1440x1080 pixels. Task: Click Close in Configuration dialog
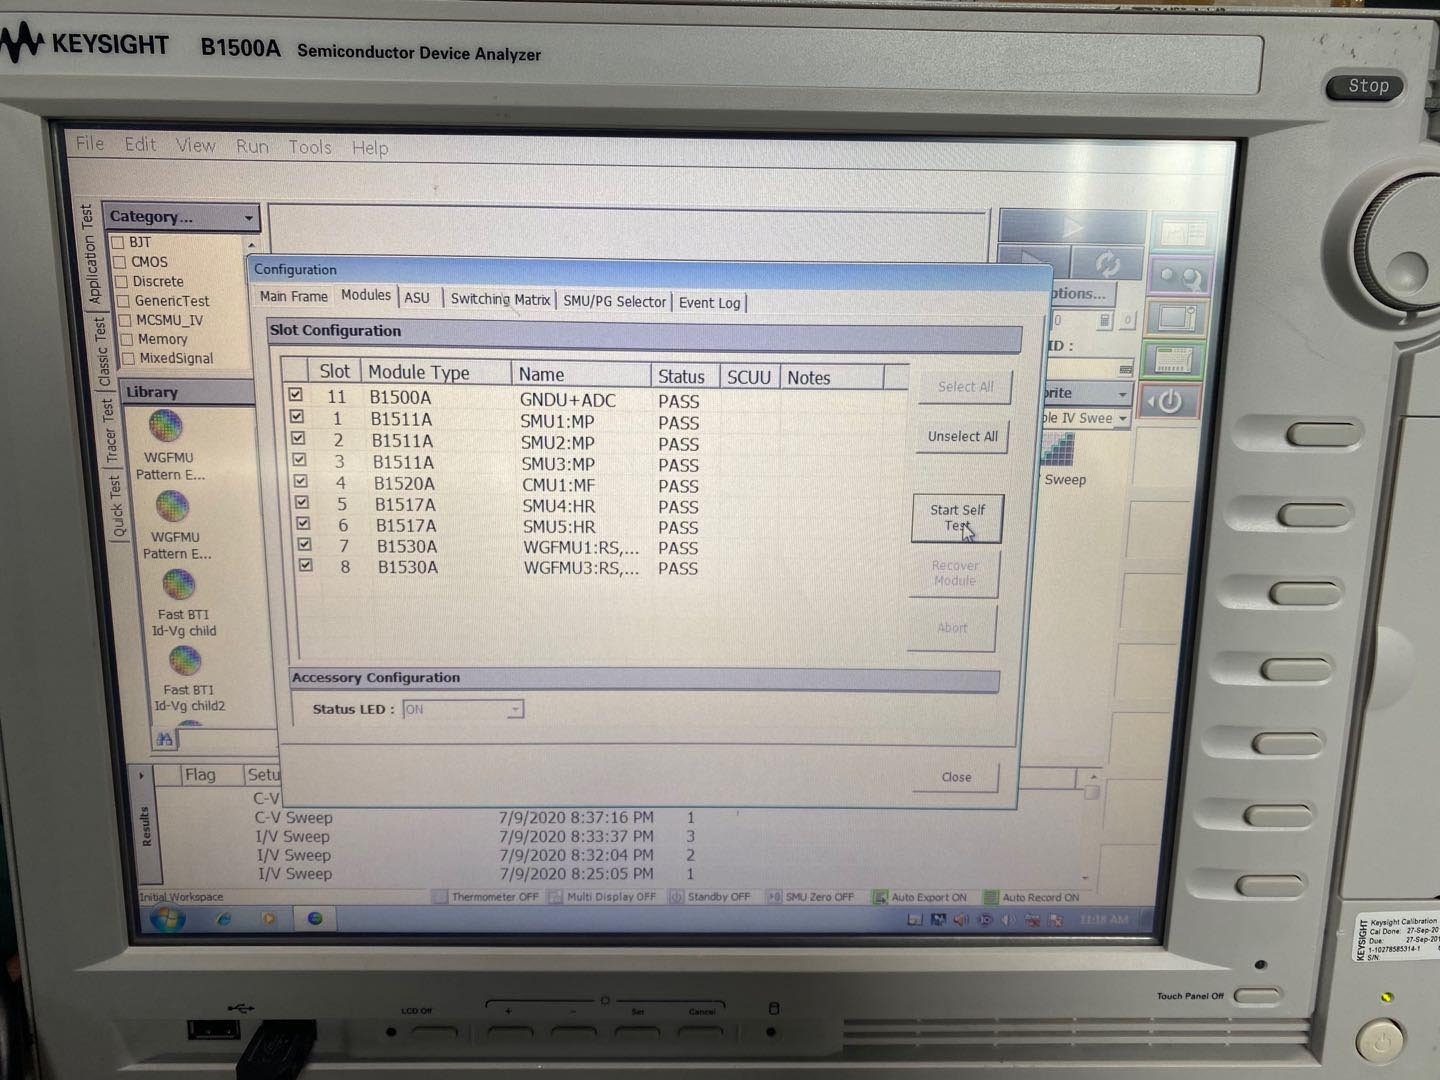tap(956, 777)
